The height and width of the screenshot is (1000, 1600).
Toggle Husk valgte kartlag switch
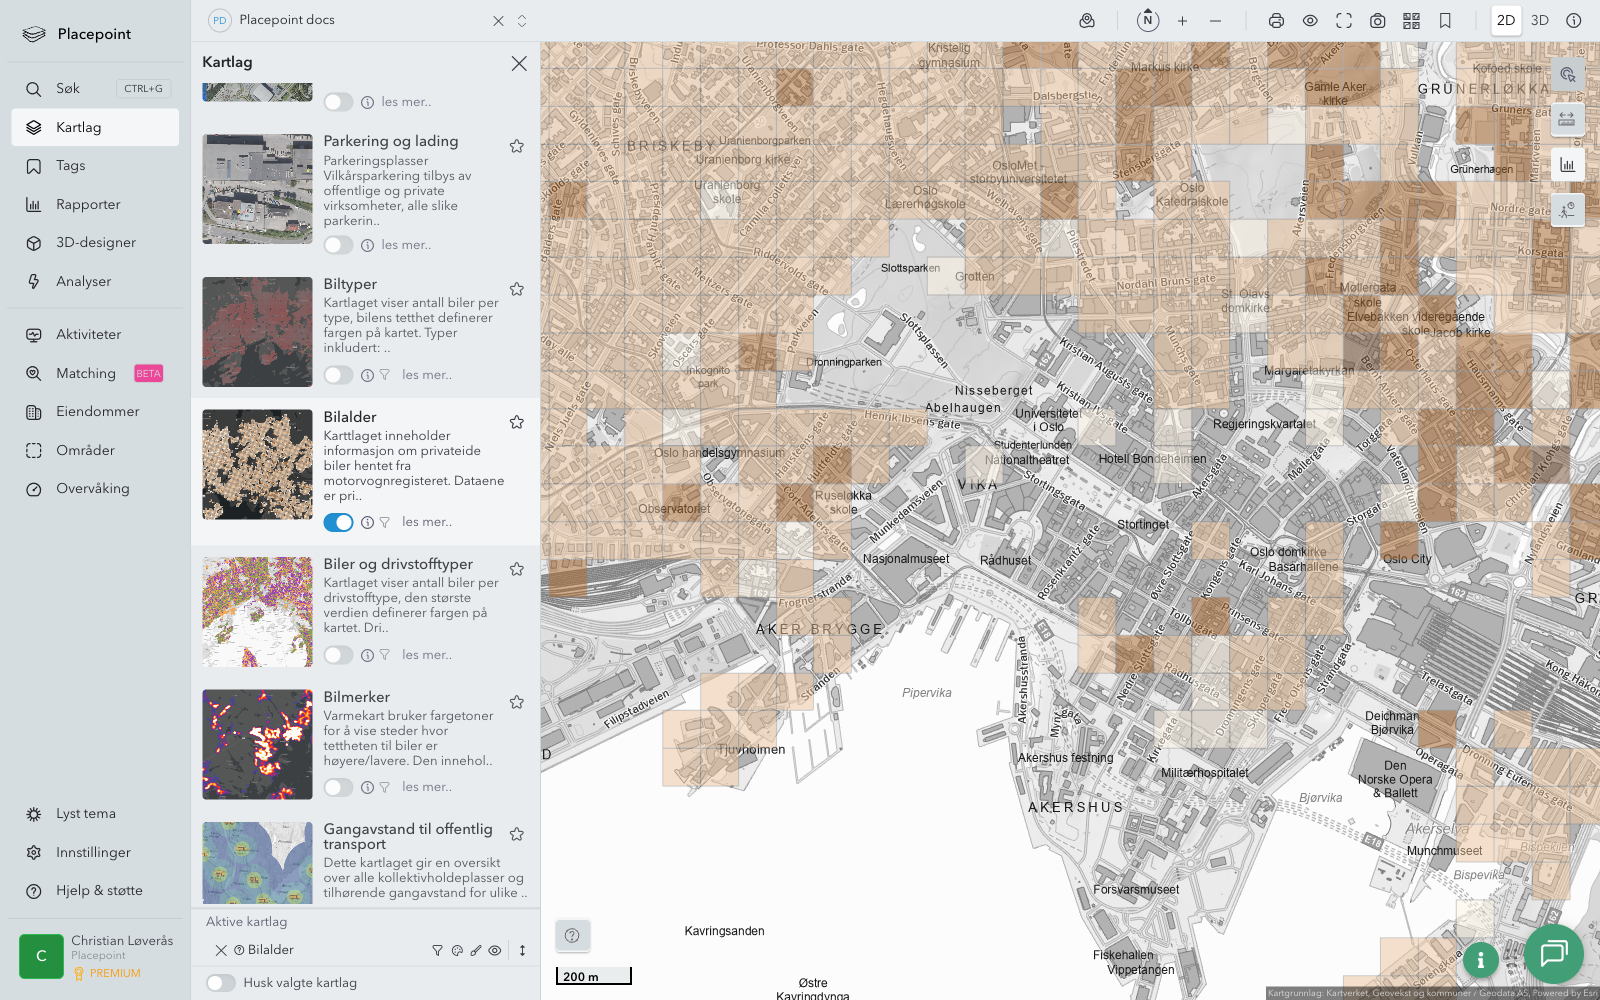pyautogui.click(x=221, y=983)
